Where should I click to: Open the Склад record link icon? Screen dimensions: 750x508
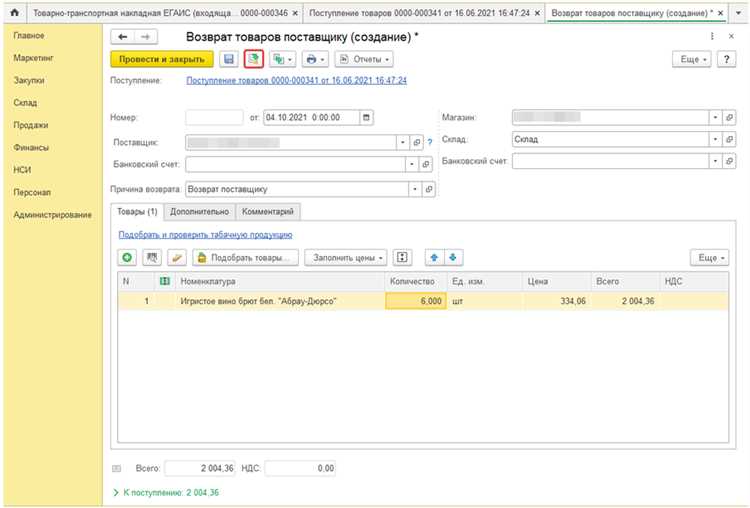(x=729, y=139)
